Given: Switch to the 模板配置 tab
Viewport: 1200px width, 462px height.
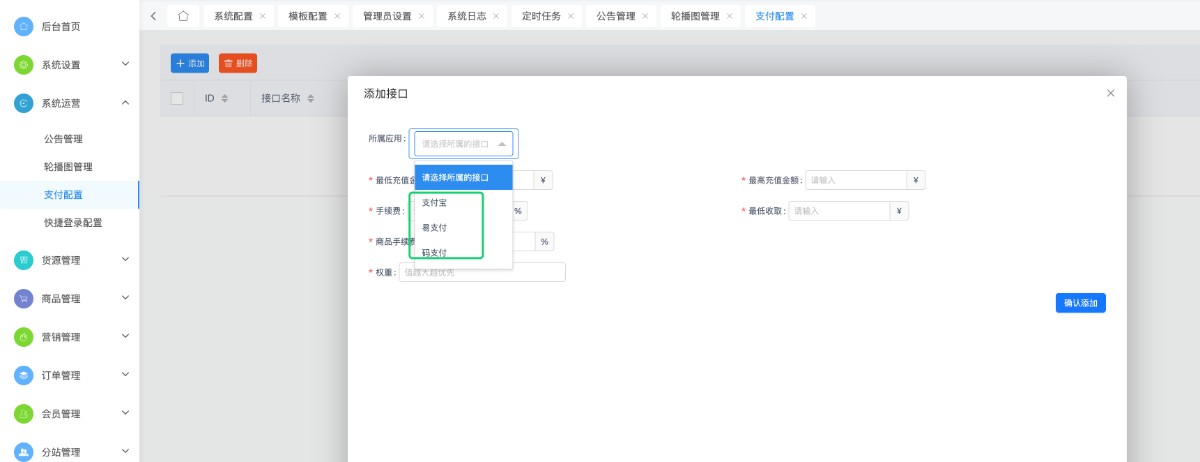Looking at the screenshot, I should [307, 16].
